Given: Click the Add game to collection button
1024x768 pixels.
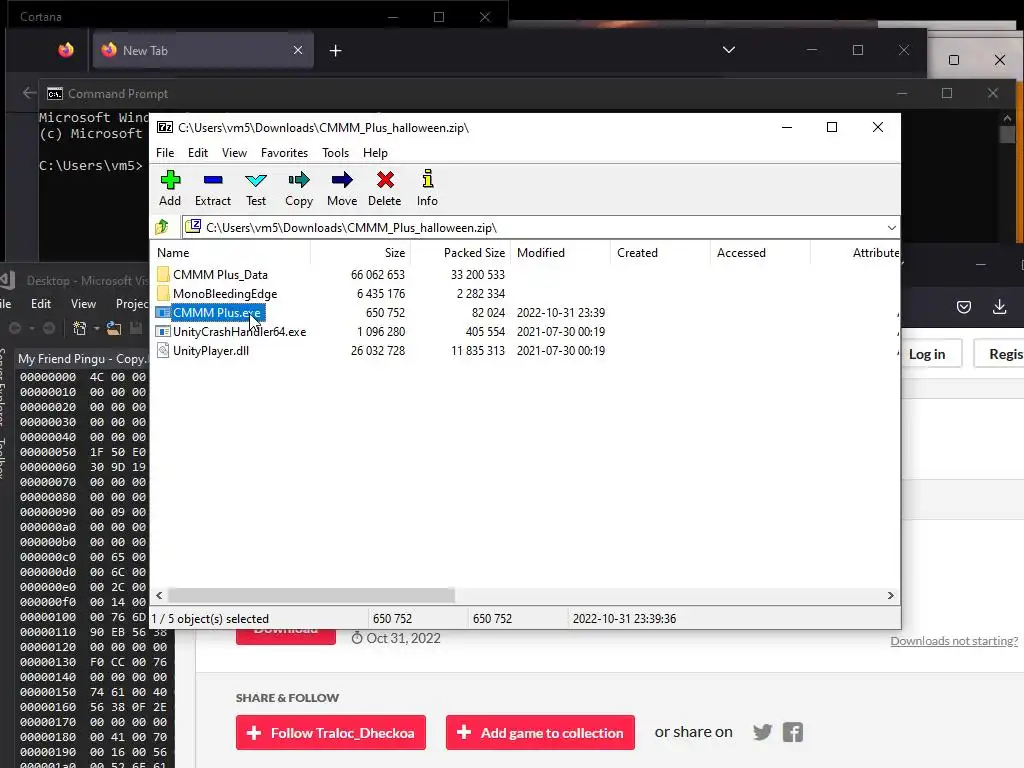Looking at the screenshot, I should (540, 733).
